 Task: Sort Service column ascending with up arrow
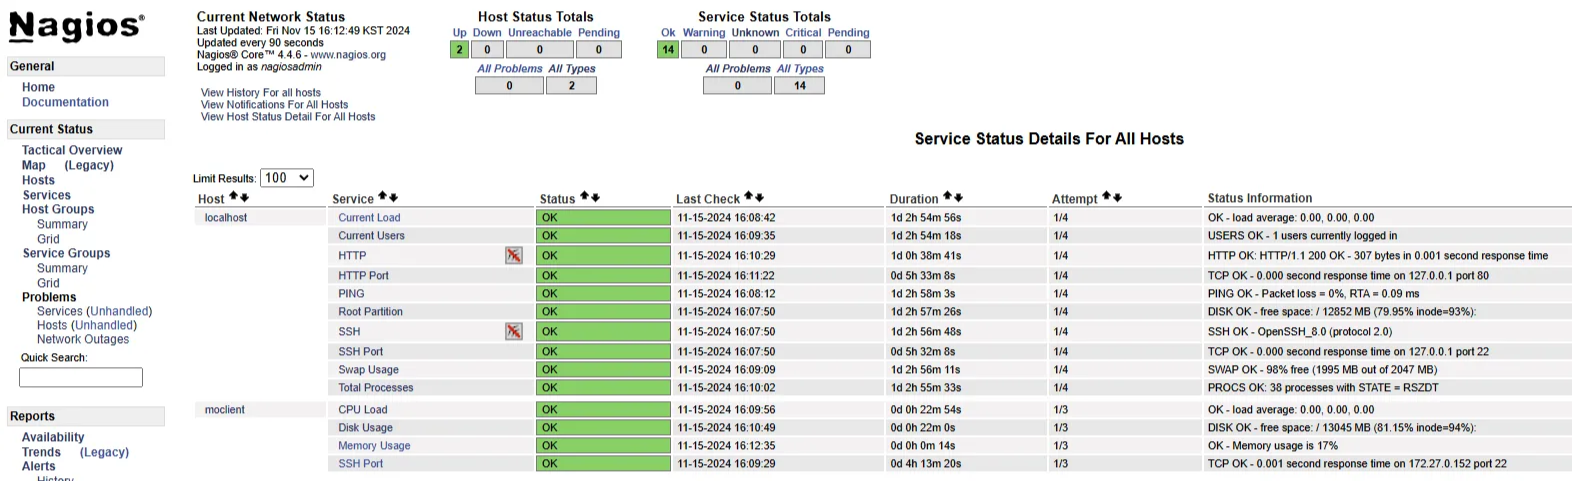(x=382, y=197)
